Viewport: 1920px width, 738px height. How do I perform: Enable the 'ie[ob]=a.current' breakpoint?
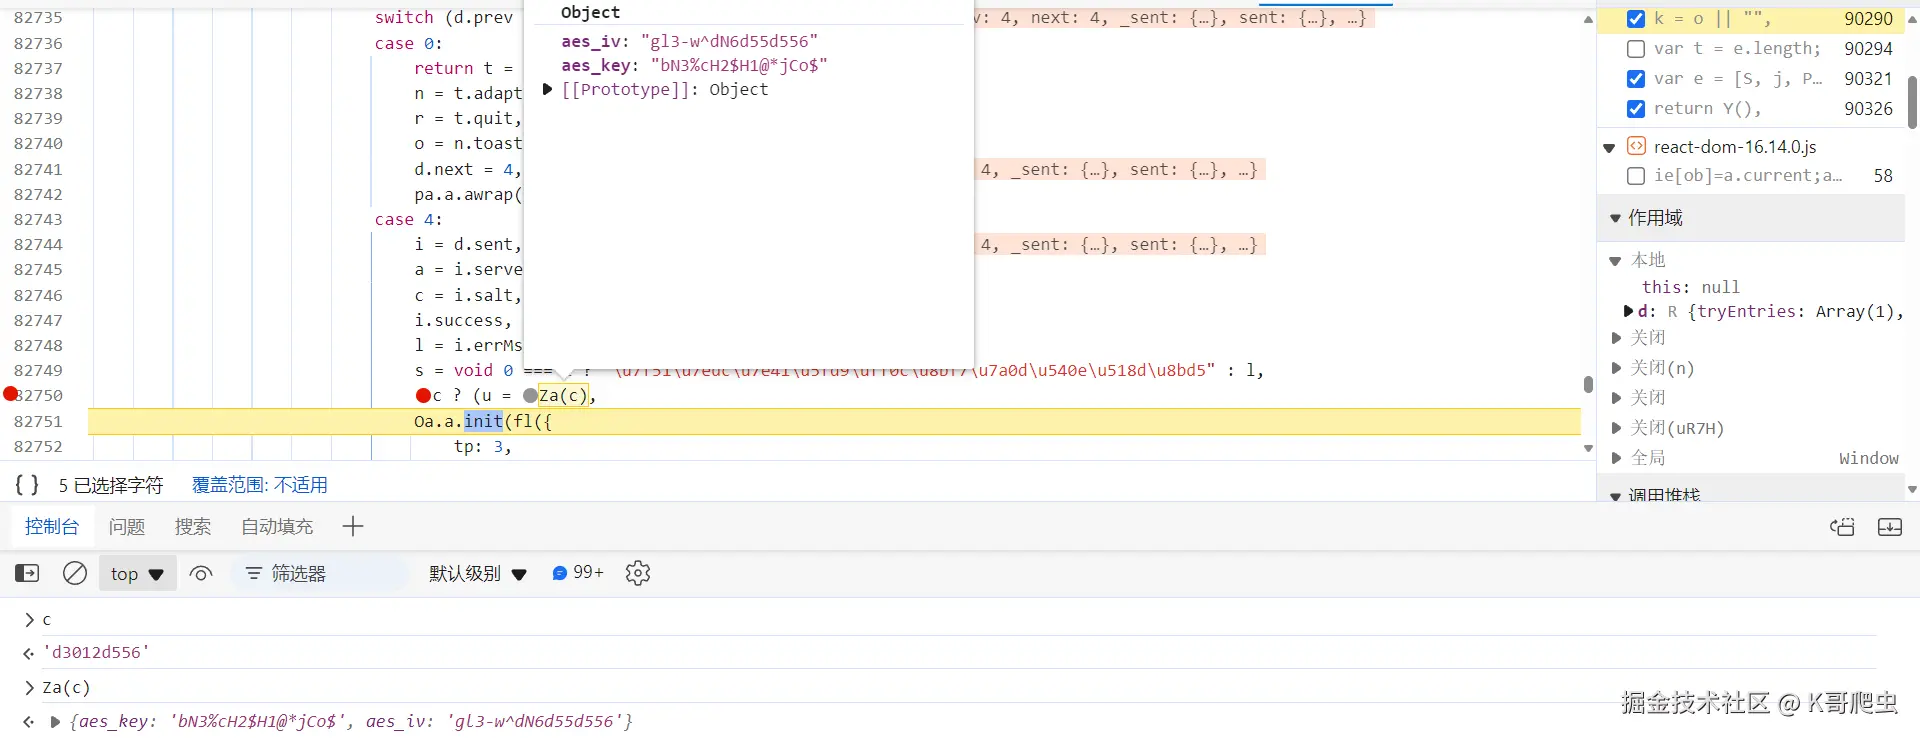point(1636,176)
